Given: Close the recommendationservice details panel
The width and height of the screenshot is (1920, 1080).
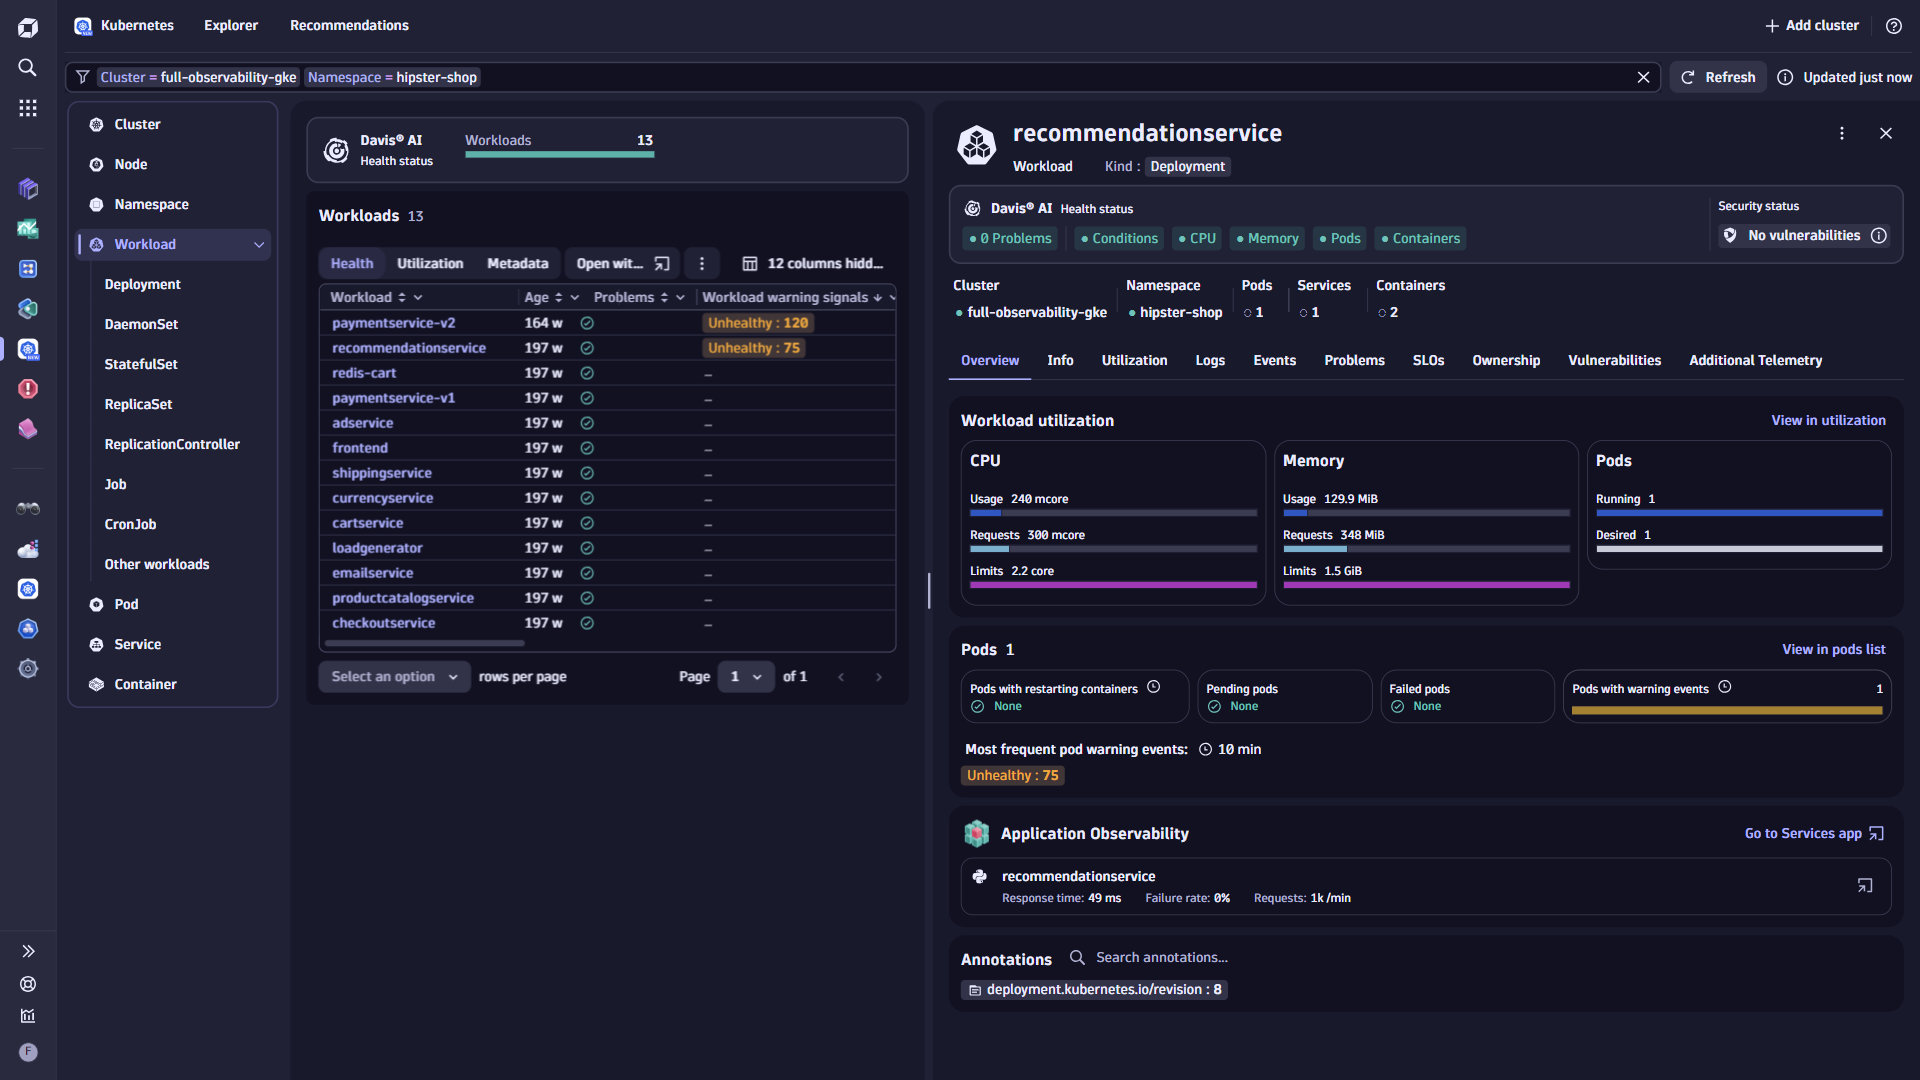Looking at the screenshot, I should click(x=1886, y=133).
